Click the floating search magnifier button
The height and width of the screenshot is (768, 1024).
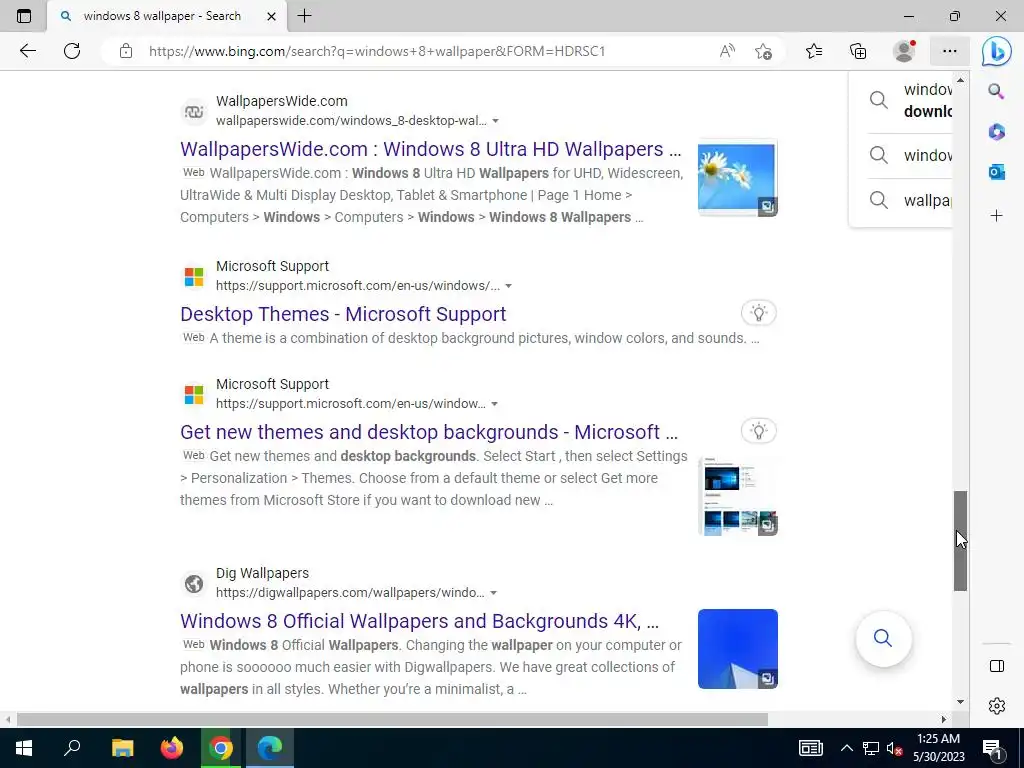click(883, 638)
